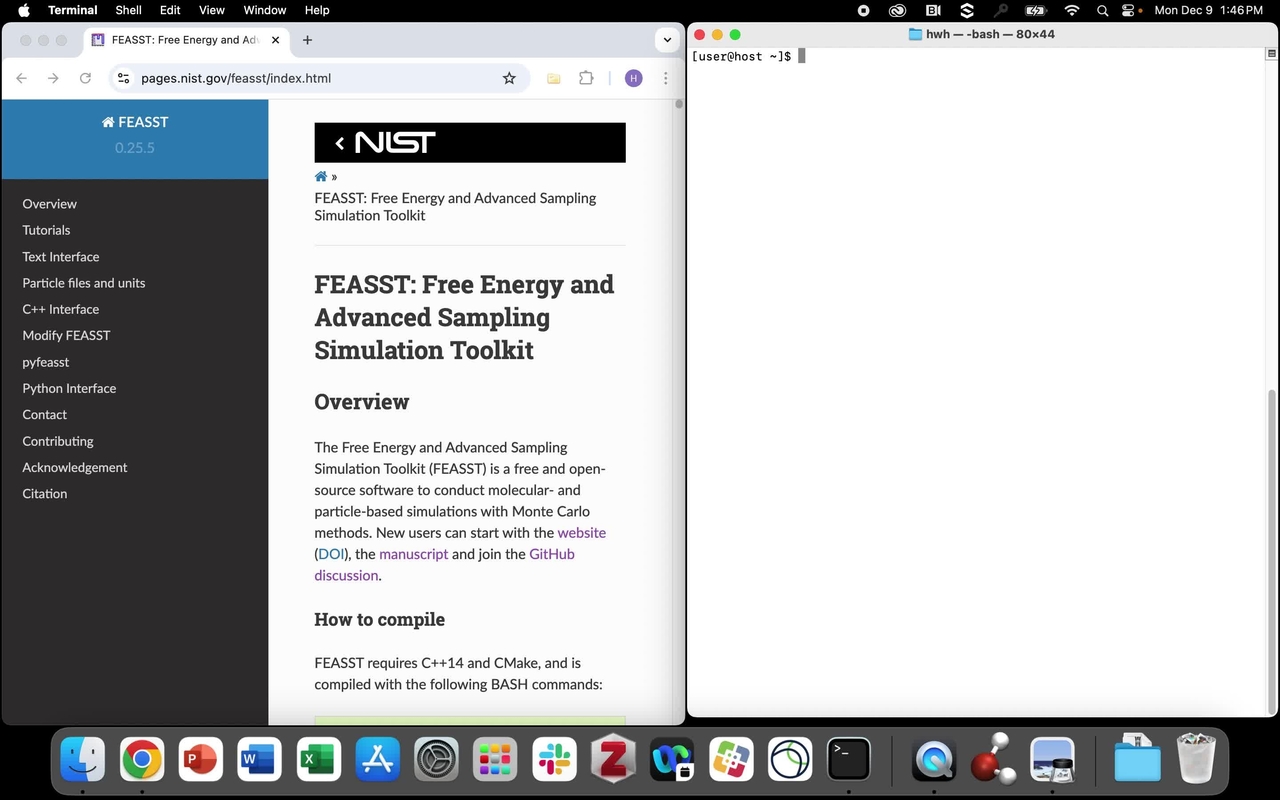Open Spotlight search in menu bar
The width and height of the screenshot is (1280, 800).
1102,10
